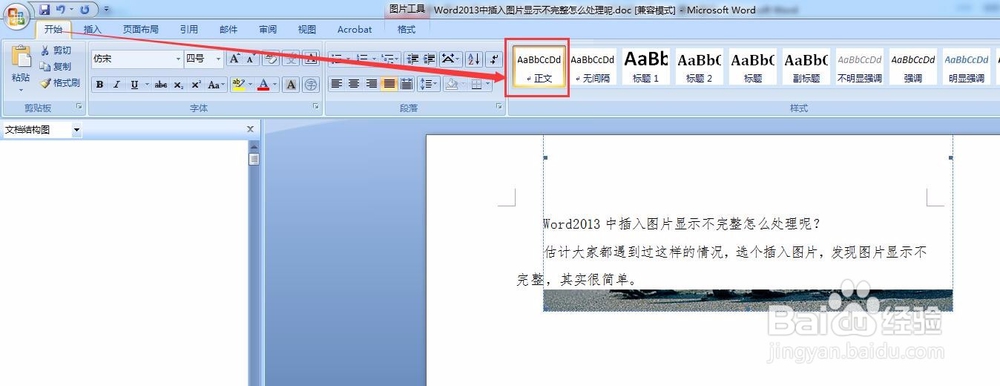Screen dimensions: 1000x386
Task: Toggle Bold formatting
Action: (x=99, y=85)
